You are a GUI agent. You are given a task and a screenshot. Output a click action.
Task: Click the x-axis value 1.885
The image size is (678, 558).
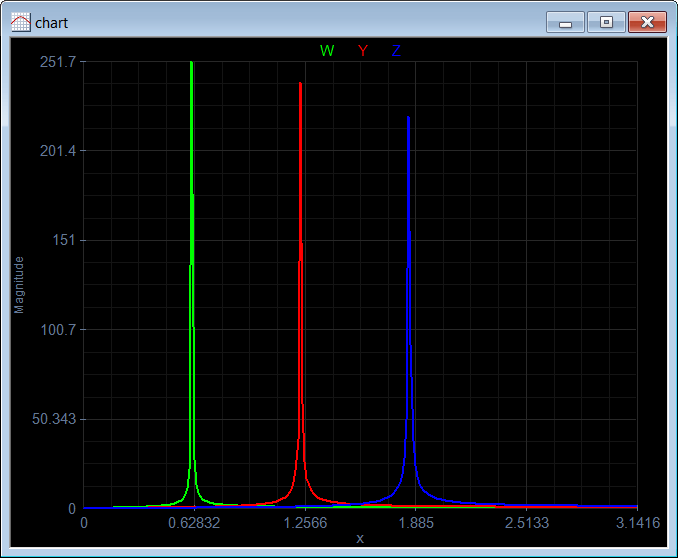tap(416, 523)
